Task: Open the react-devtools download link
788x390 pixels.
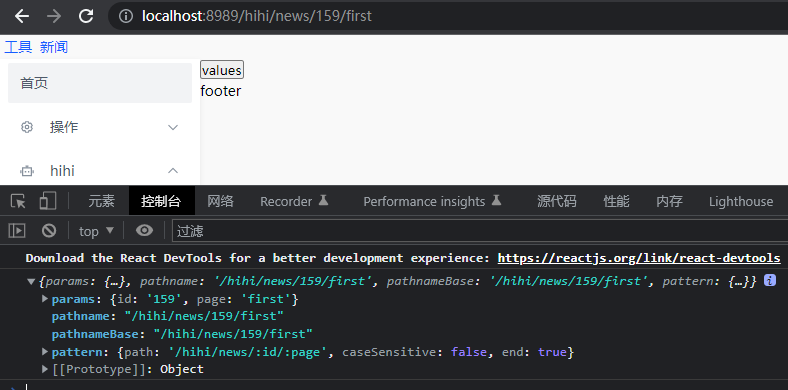Action: (x=639, y=258)
